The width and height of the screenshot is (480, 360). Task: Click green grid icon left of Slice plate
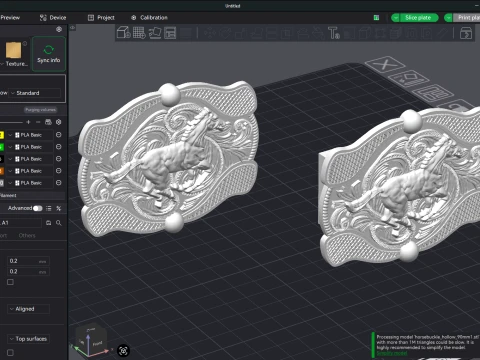[x=376, y=18]
